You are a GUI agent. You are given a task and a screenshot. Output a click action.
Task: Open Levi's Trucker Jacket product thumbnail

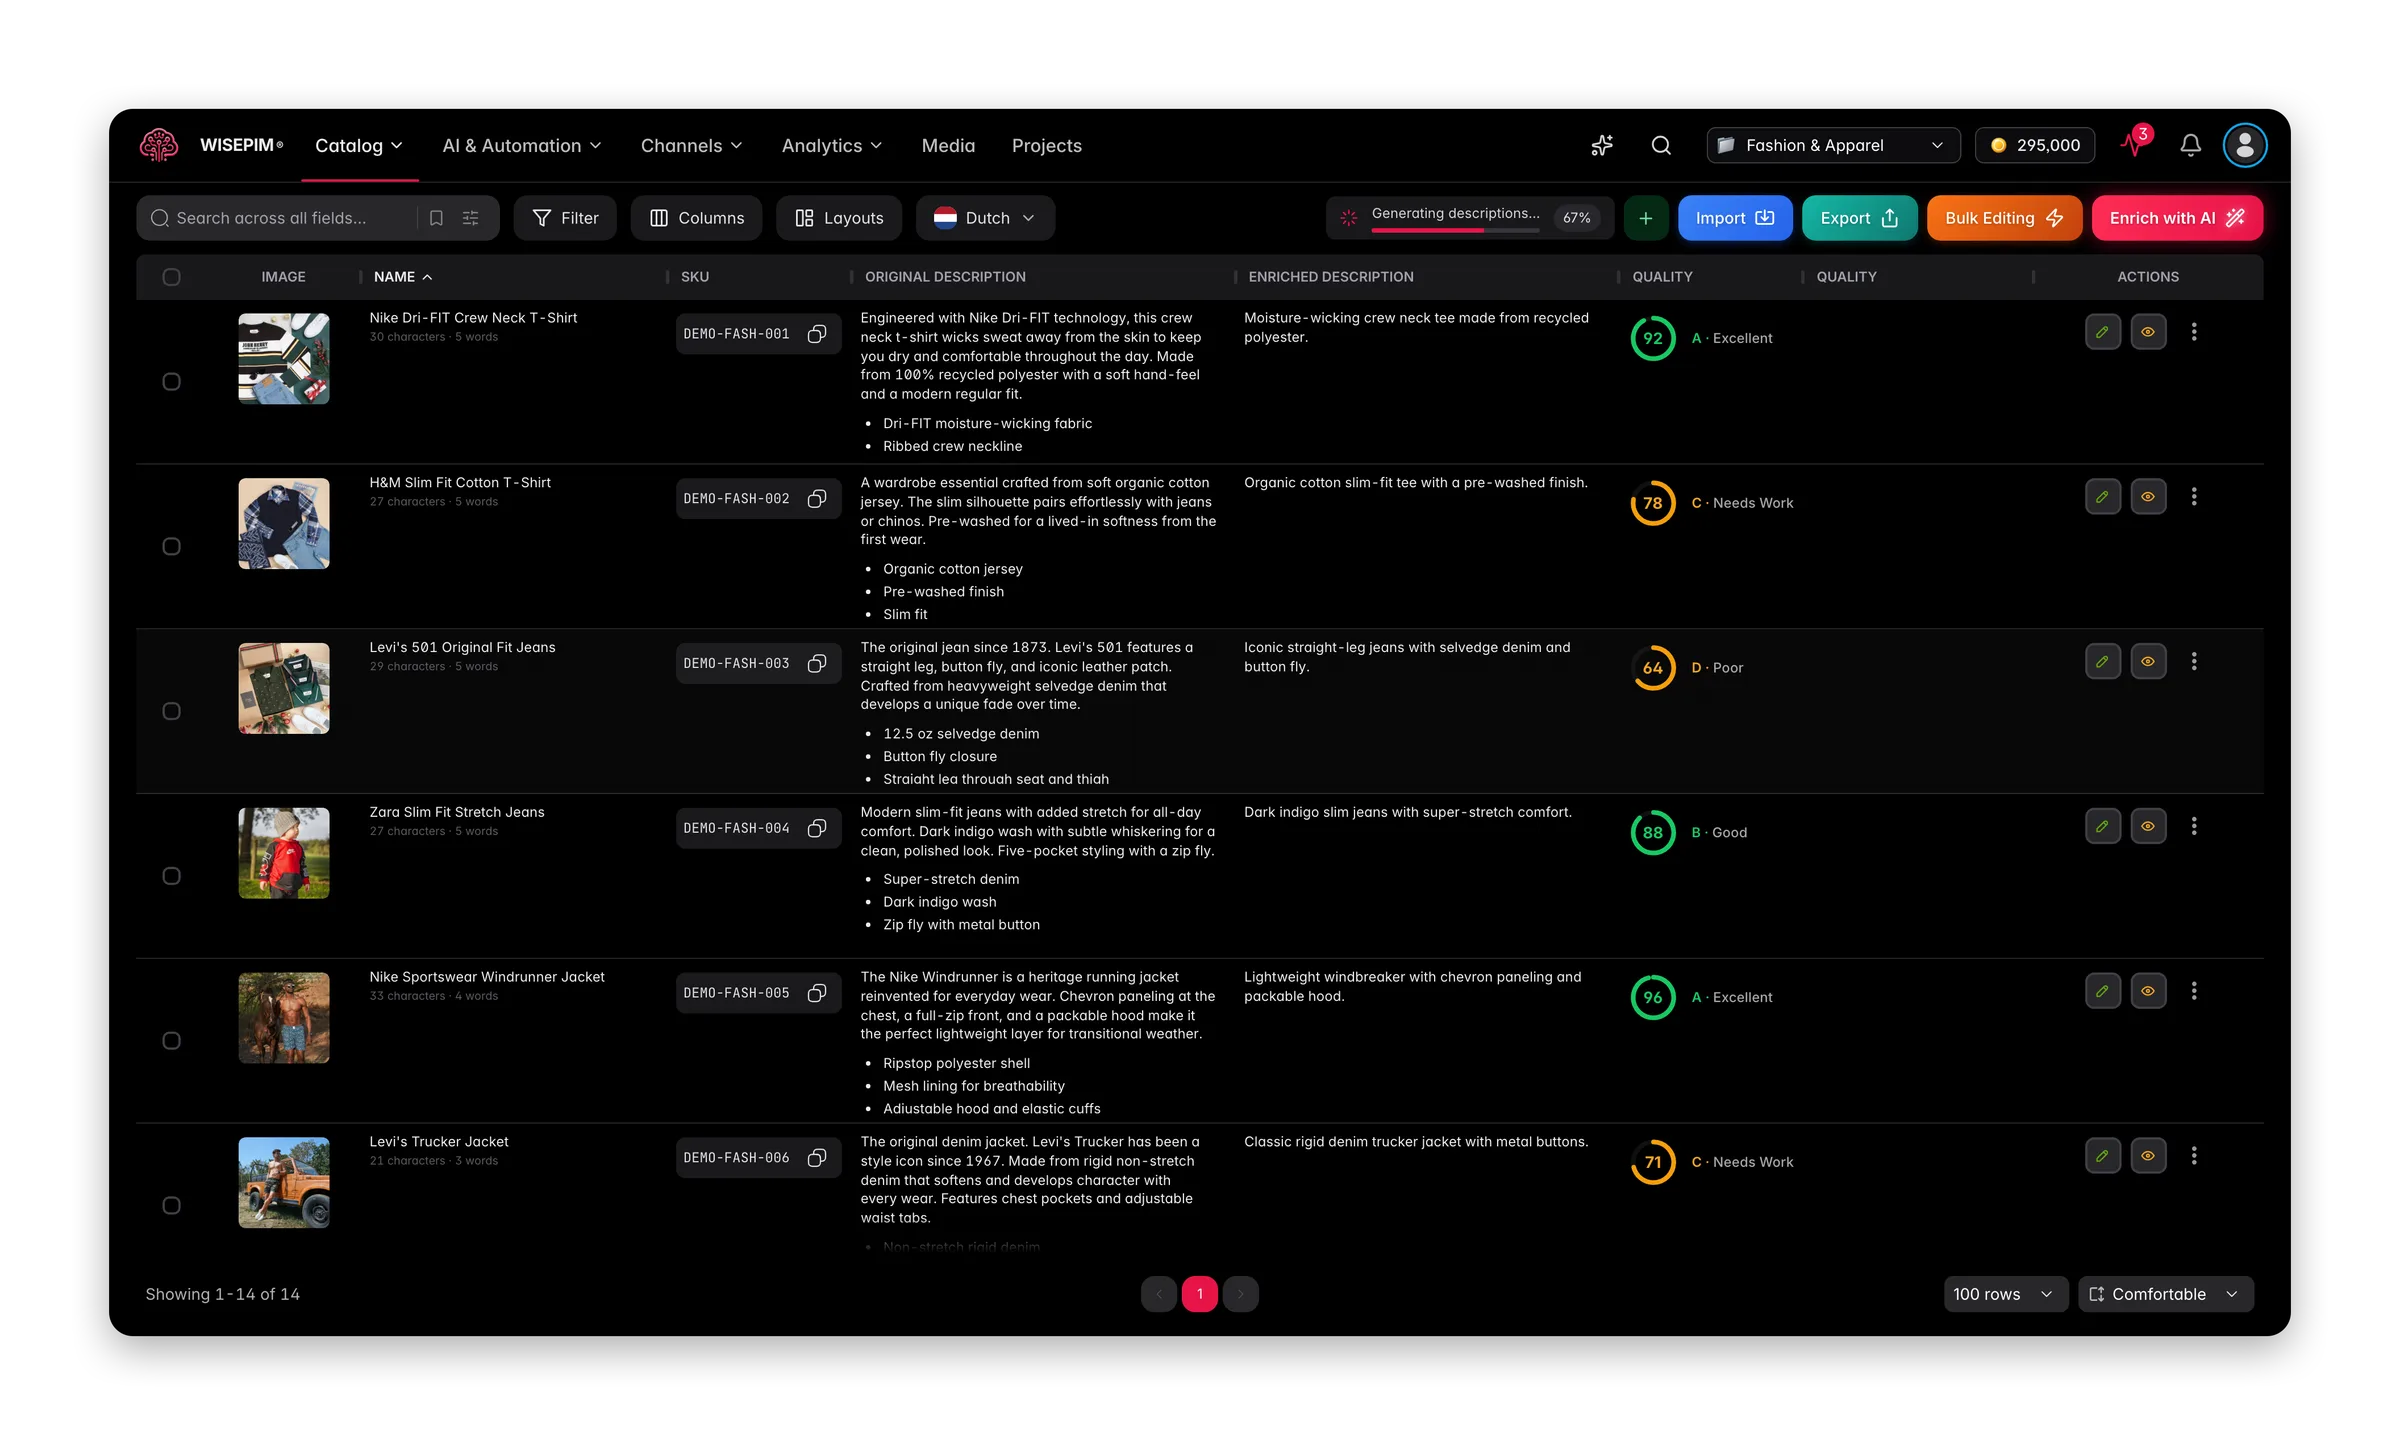pyautogui.click(x=284, y=1183)
